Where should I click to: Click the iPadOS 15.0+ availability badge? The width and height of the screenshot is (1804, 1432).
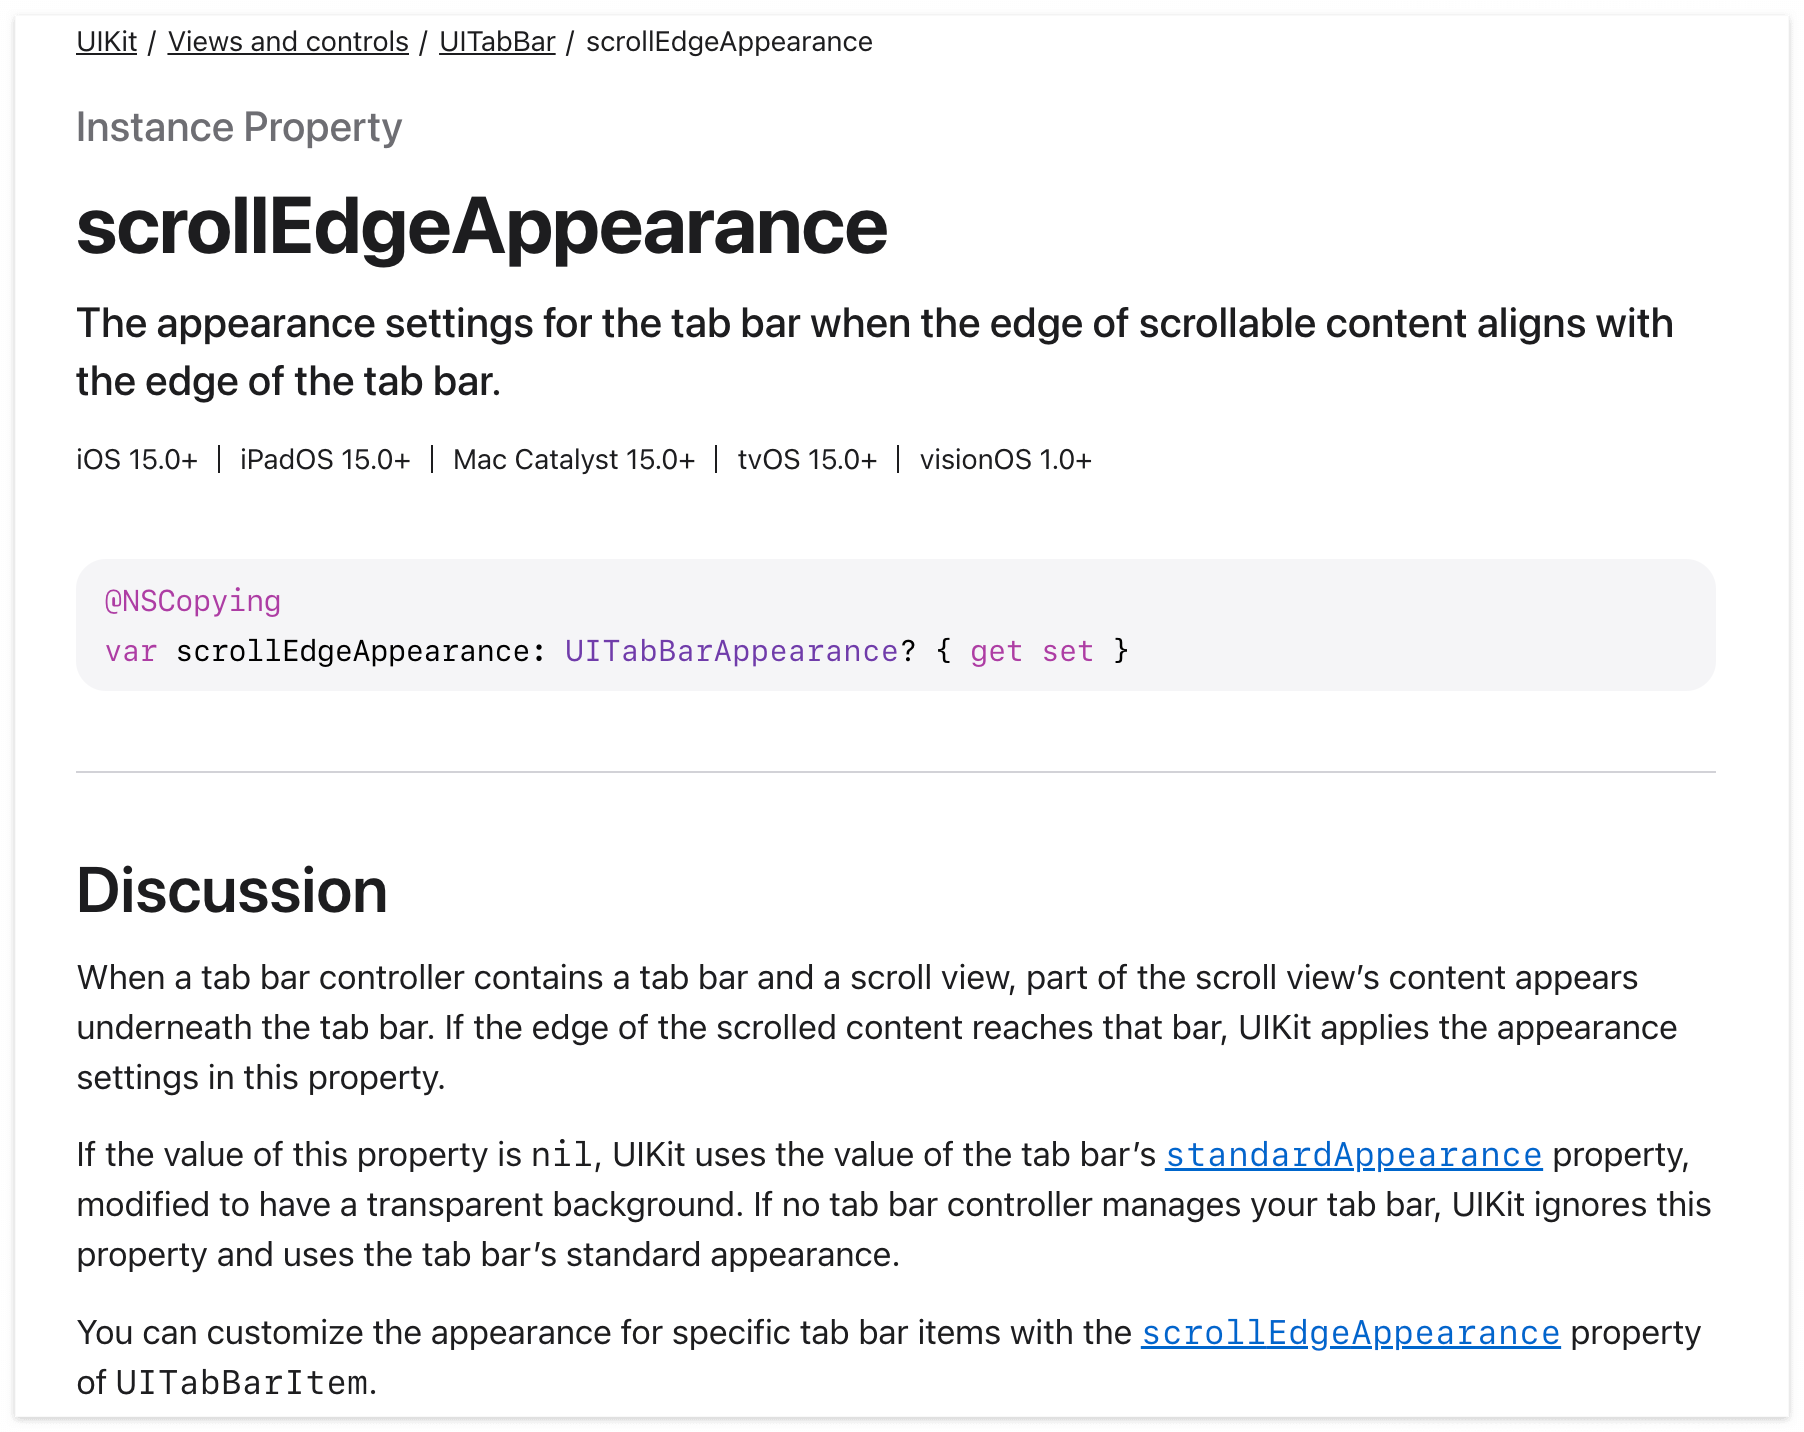(x=325, y=460)
